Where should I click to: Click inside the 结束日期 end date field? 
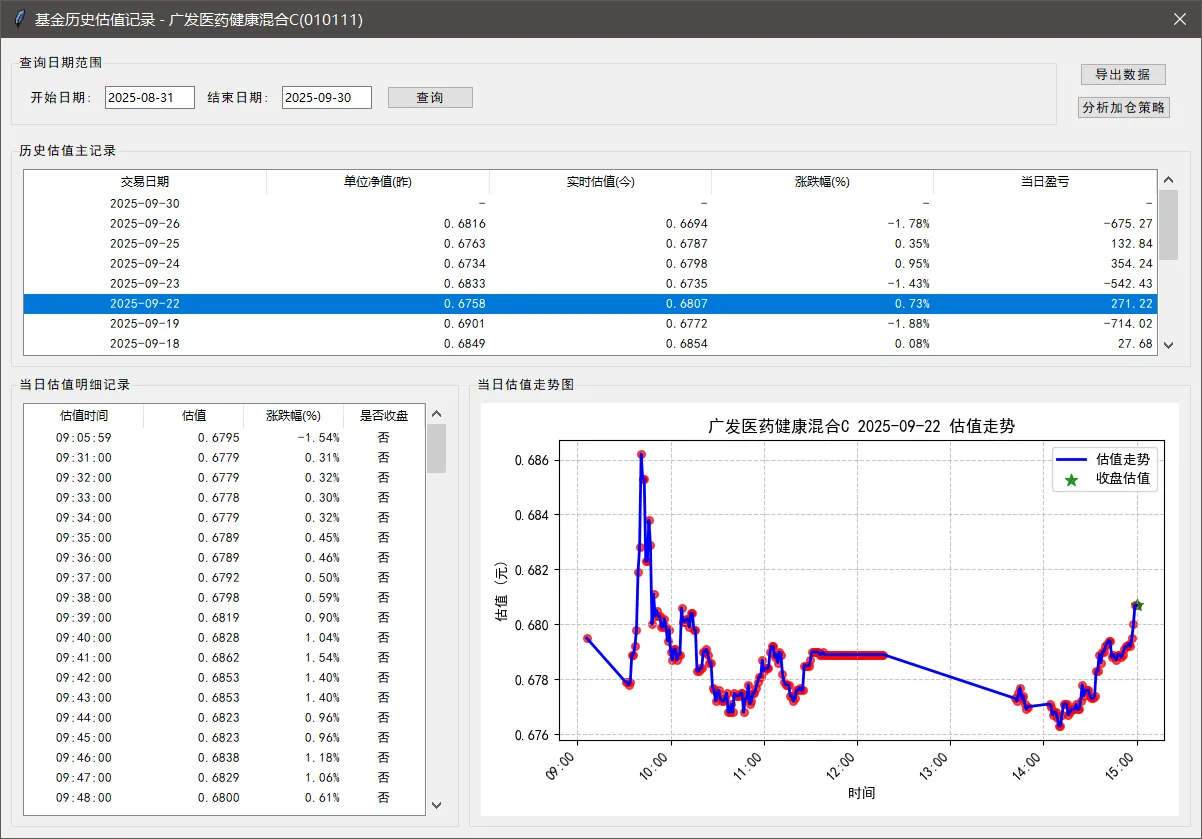(326, 97)
